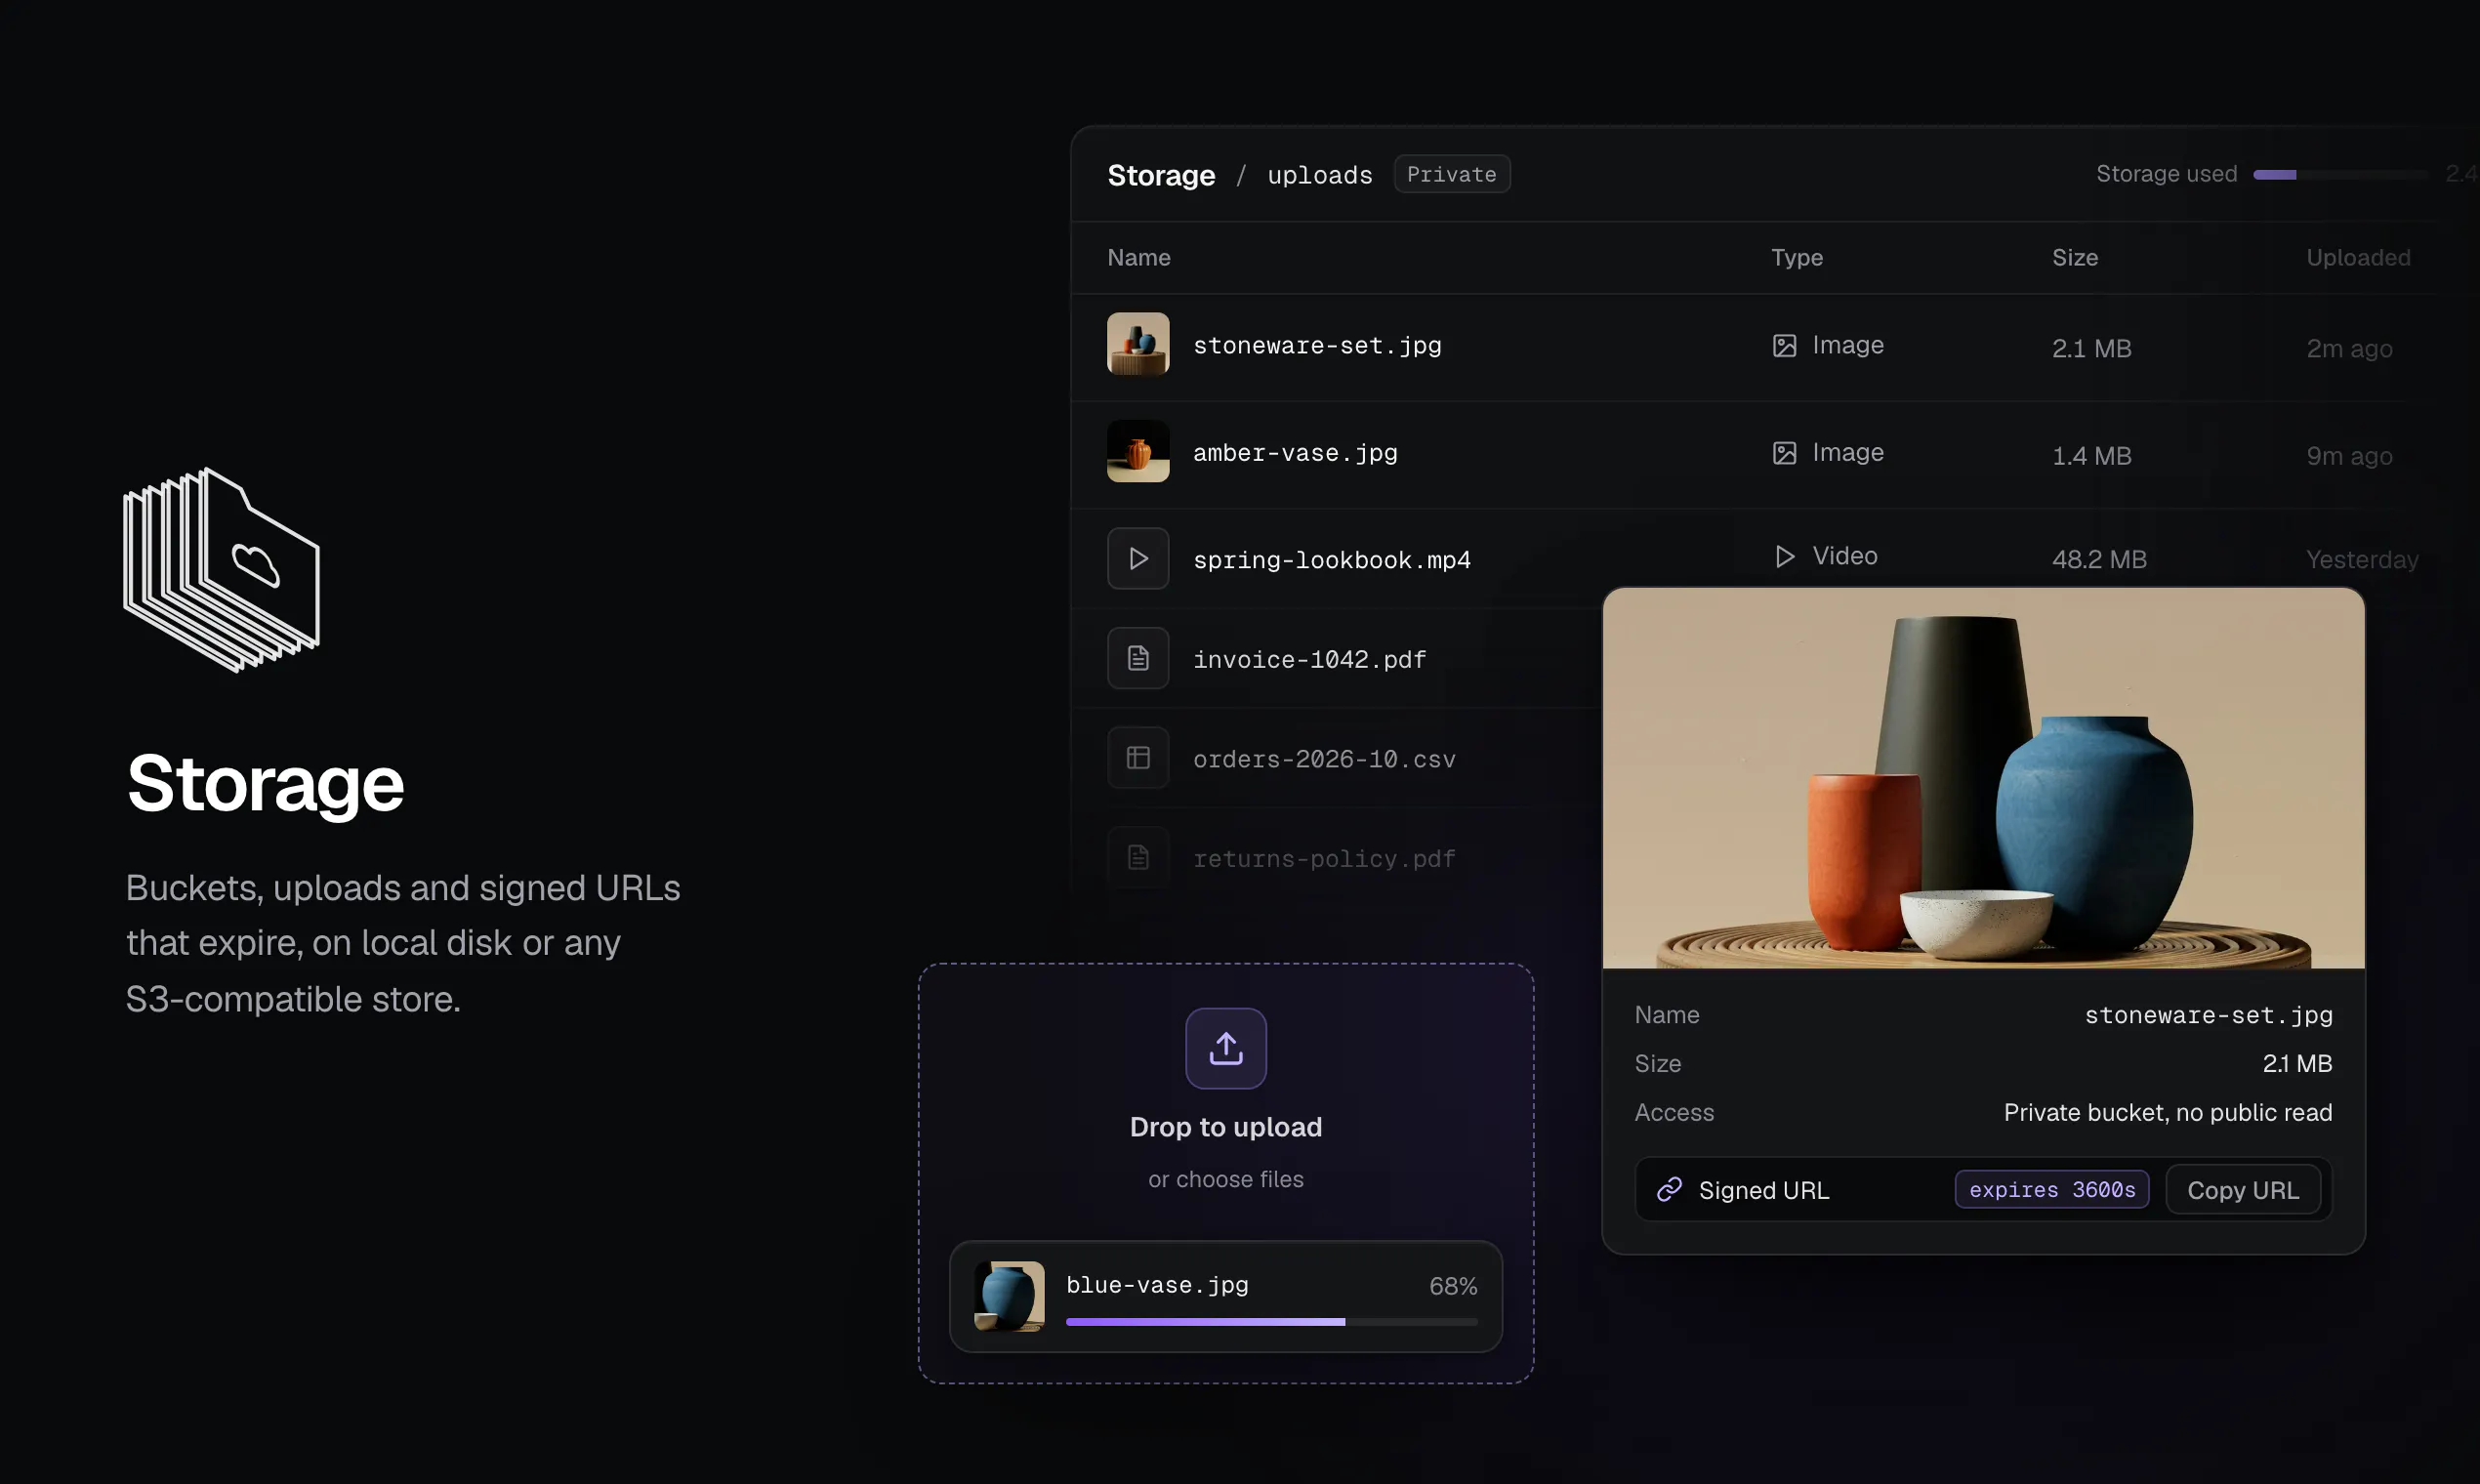2480x1484 pixels.
Task: Sort by the Type column header
Action: pos(1797,257)
